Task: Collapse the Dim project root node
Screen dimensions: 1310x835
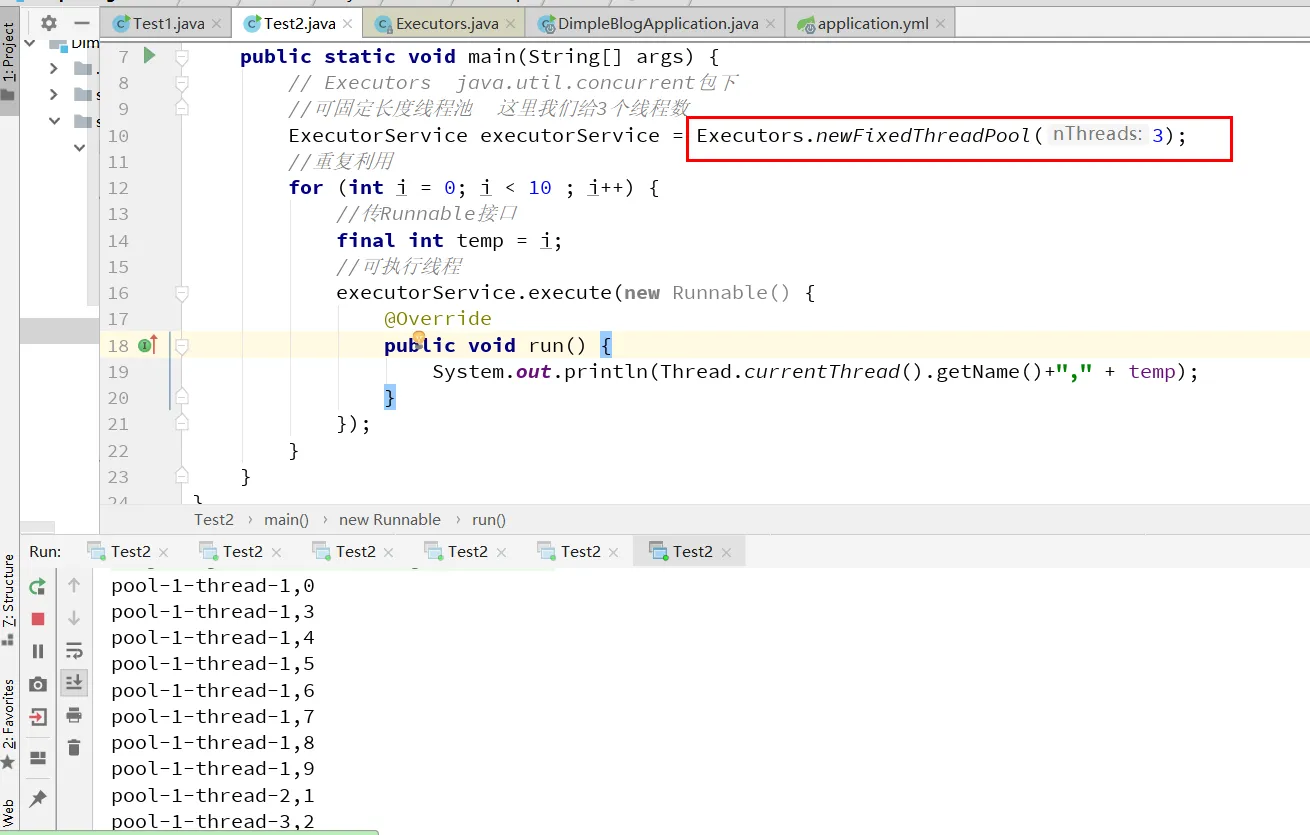Action: coord(28,43)
